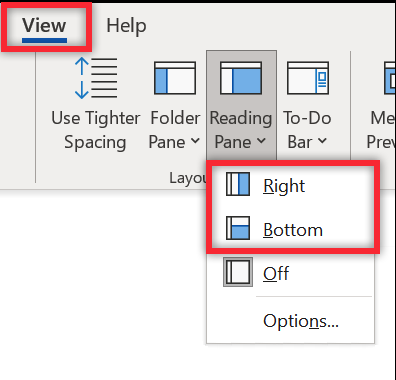Screen dimensions: 396x380
Task: Expand the Folder Pane dropdown chevron
Action: click(195, 141)
